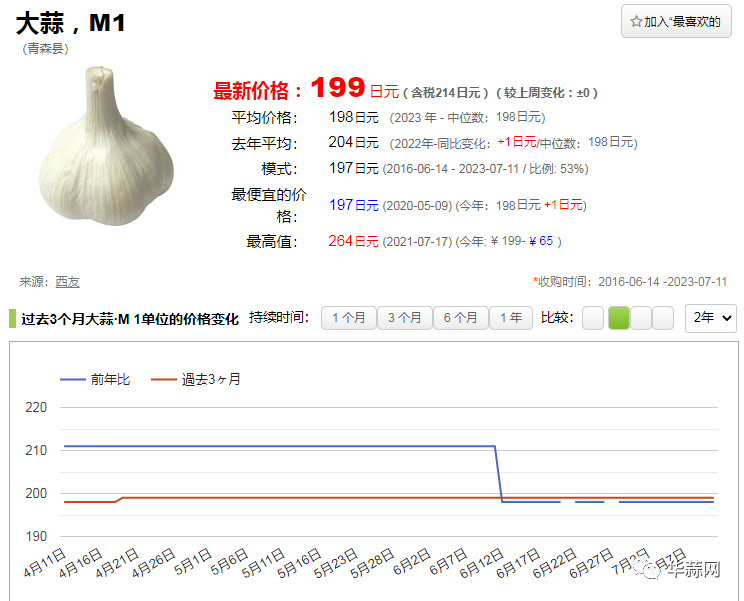The height and width of the screenshot is (601, 744).
Task: Click the blue 197日元 cheapest price
Action: [353, 205]
